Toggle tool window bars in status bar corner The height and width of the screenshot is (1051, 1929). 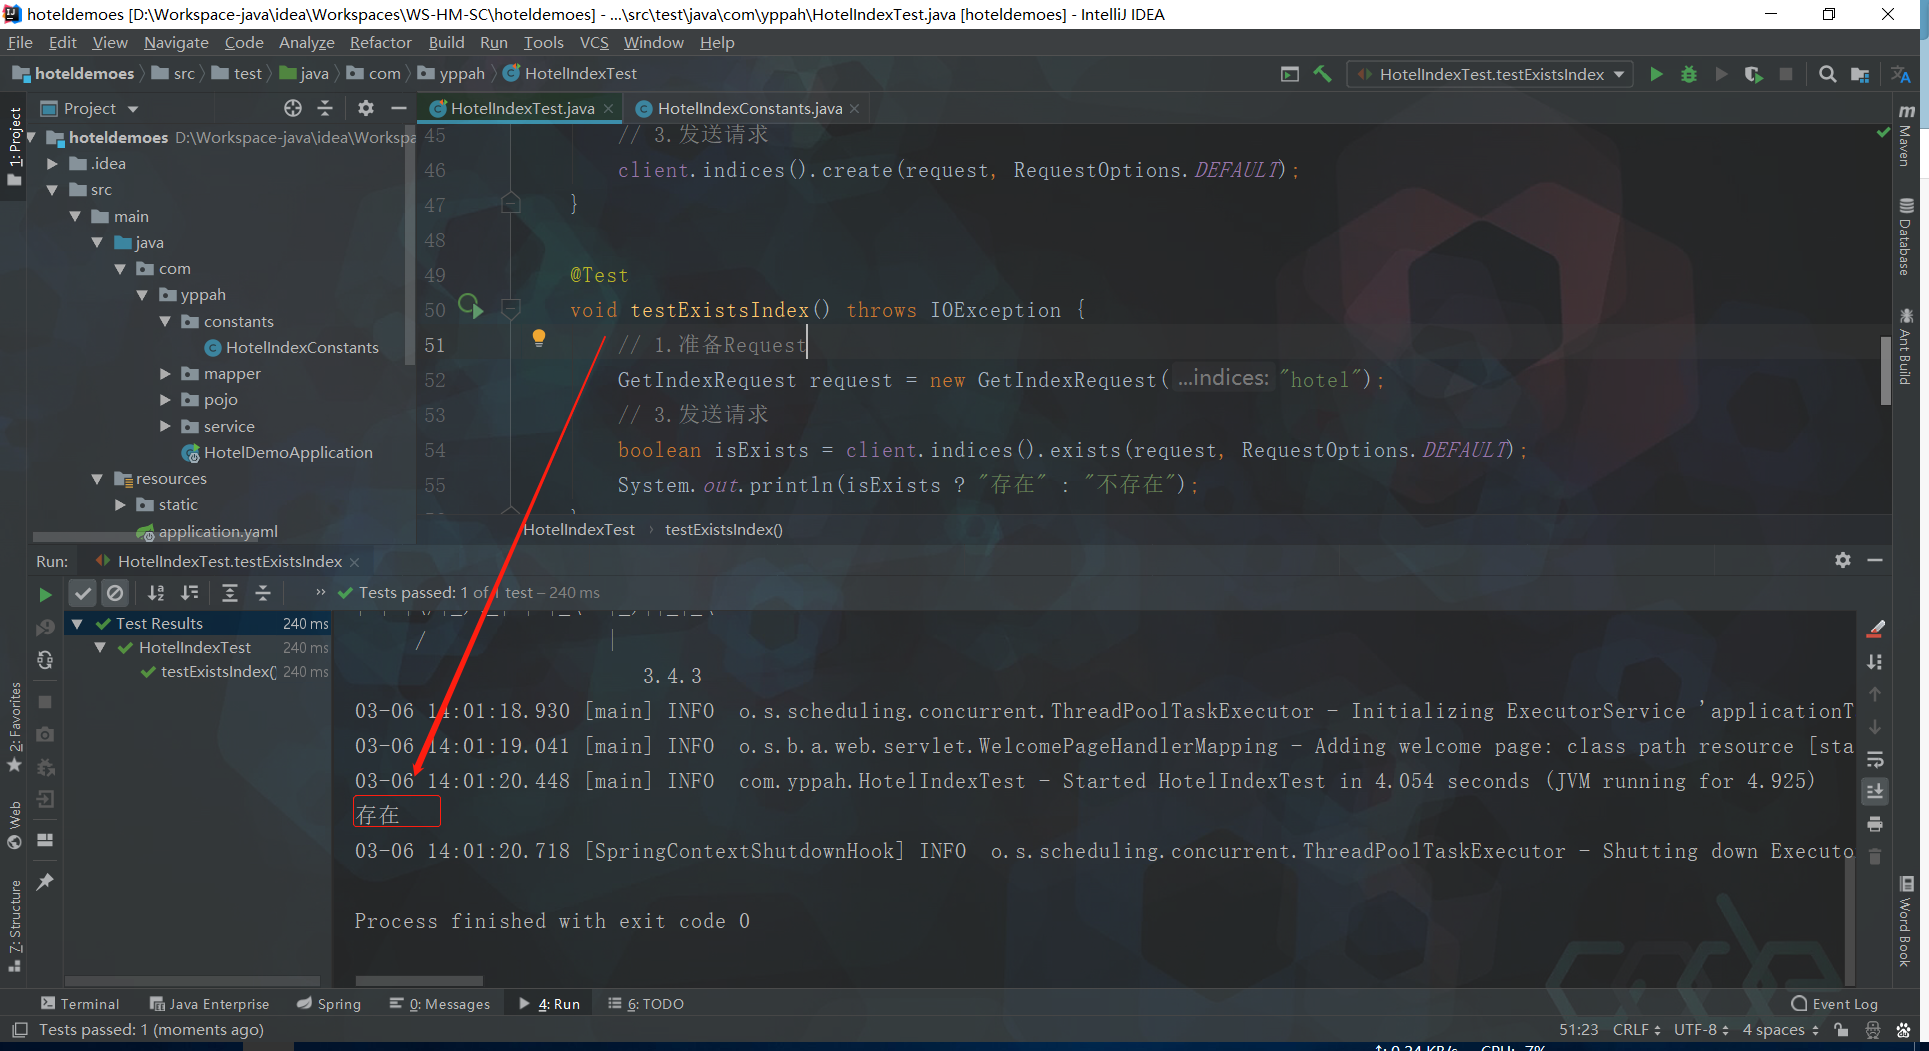click(x=19, y=1030)
